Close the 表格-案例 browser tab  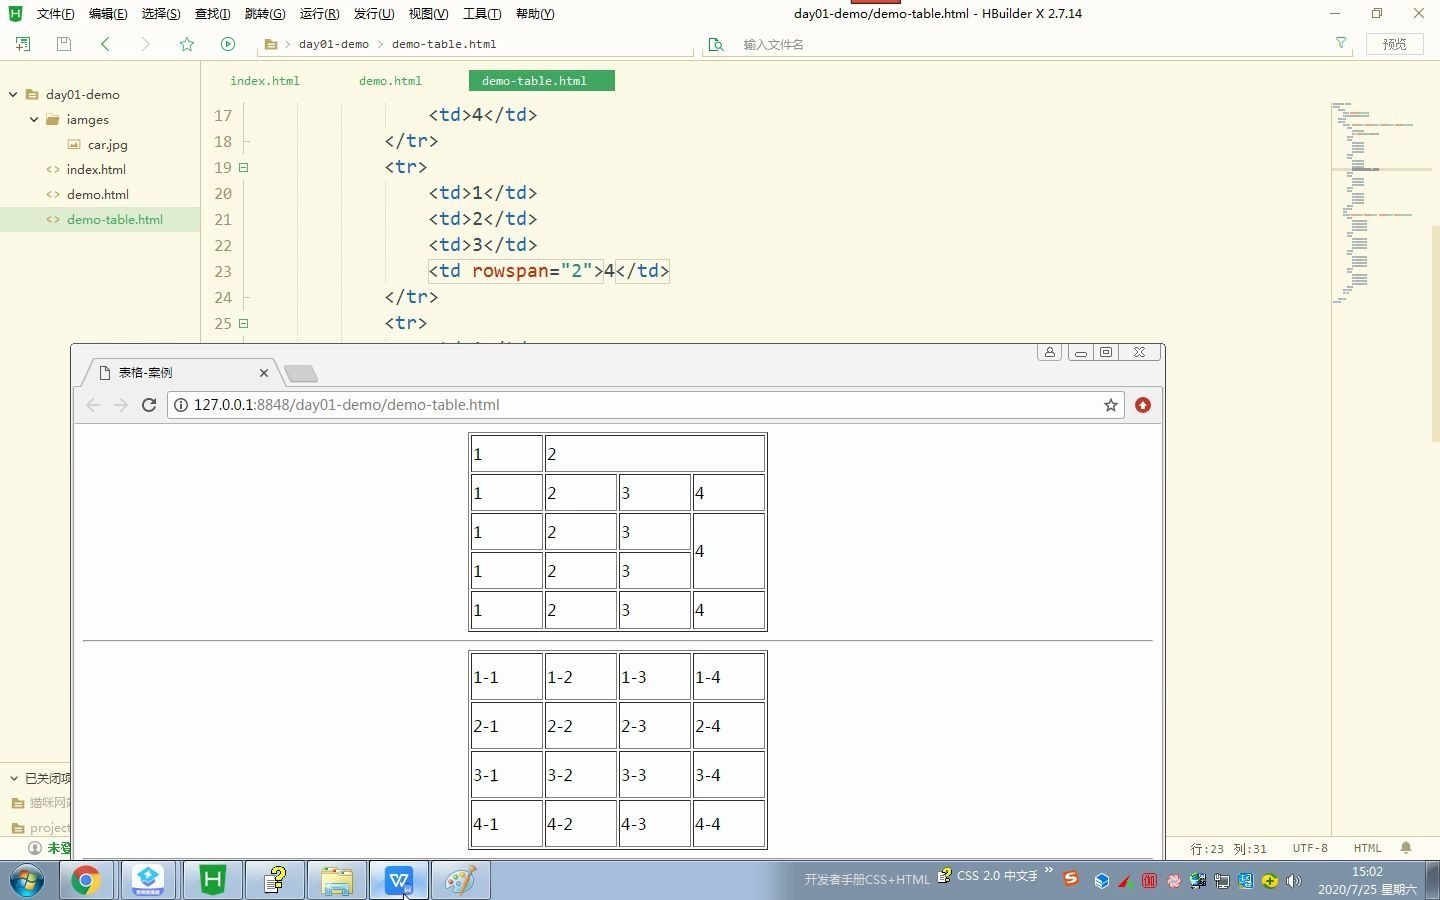tap(264, 373)
